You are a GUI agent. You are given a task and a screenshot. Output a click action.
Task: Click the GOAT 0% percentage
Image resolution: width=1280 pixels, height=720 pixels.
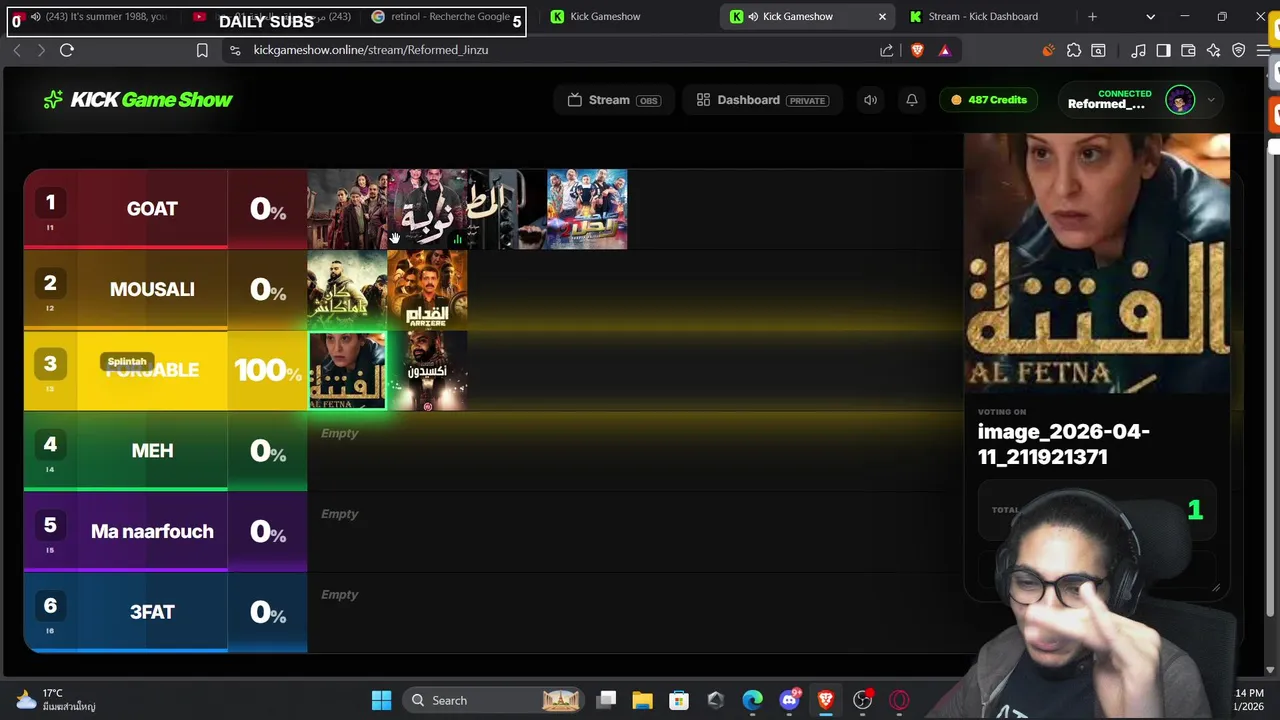(x=267, y=208)
